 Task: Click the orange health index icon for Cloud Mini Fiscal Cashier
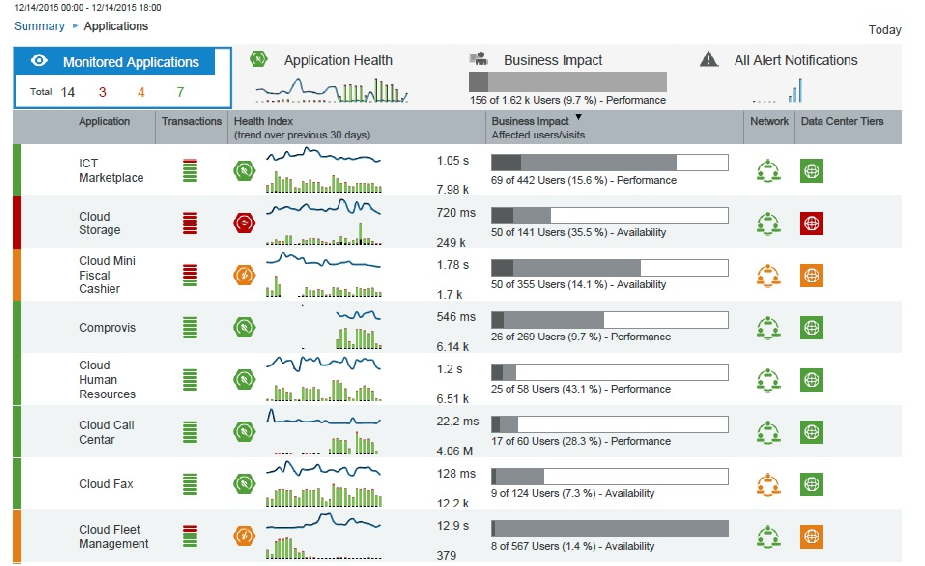pyautogui.click(x=245, y=275)
